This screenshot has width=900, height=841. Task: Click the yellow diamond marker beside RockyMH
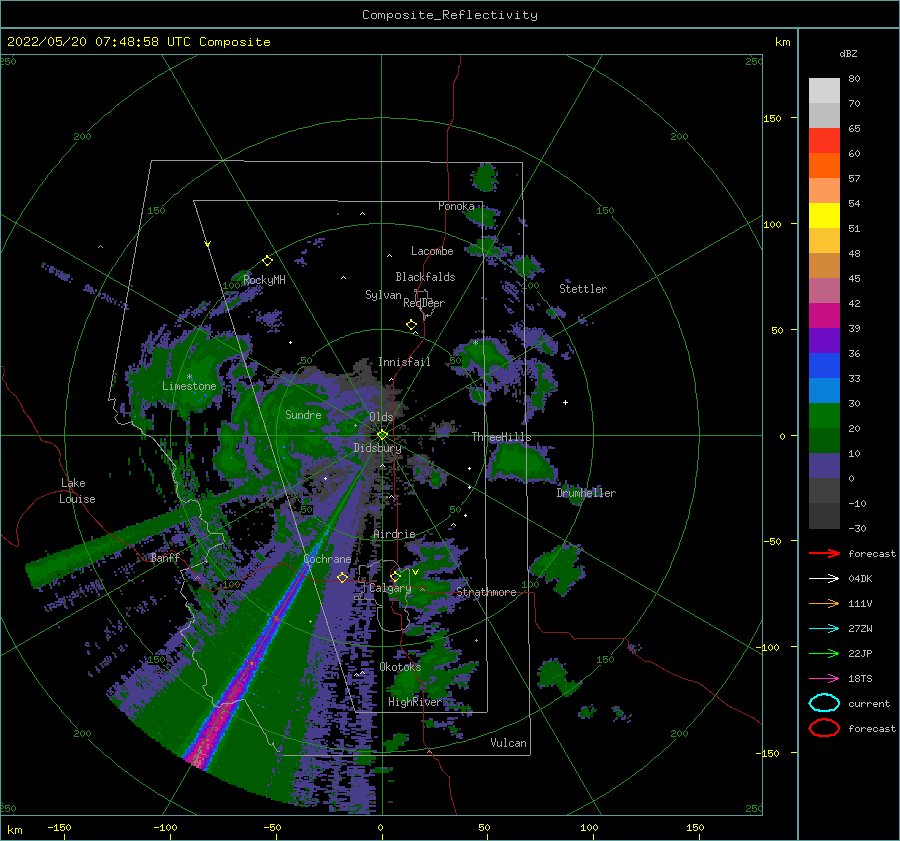pos(267,261)
